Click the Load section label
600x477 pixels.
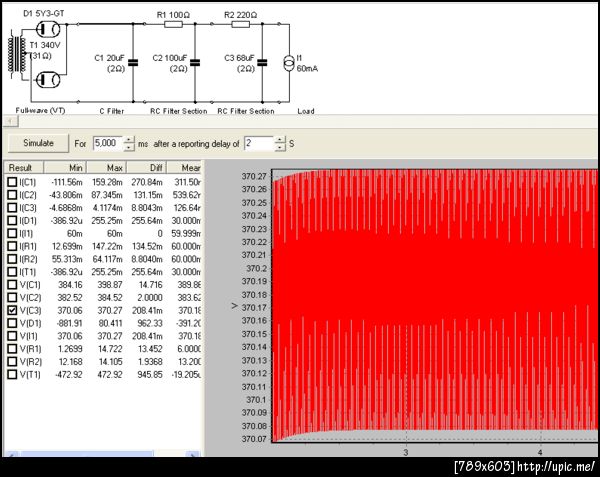[306, 111]
